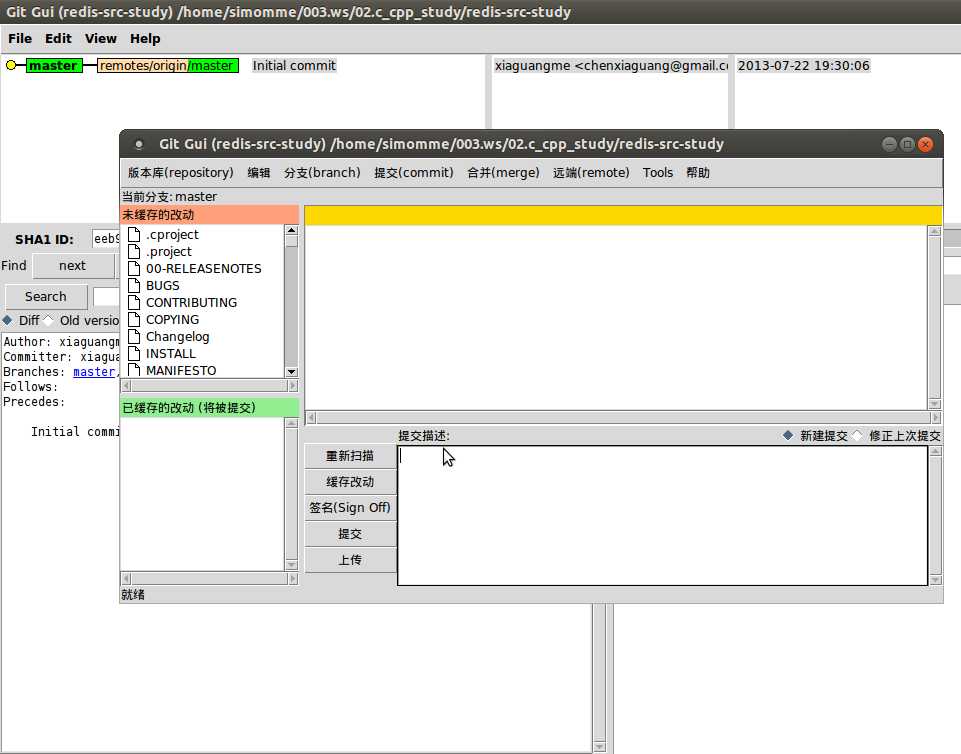Click the yellow commit node in gitk graph
Image resolution: width=961 pixels, height=754 pixels.
pyautogui.click(x=11, y=66)
